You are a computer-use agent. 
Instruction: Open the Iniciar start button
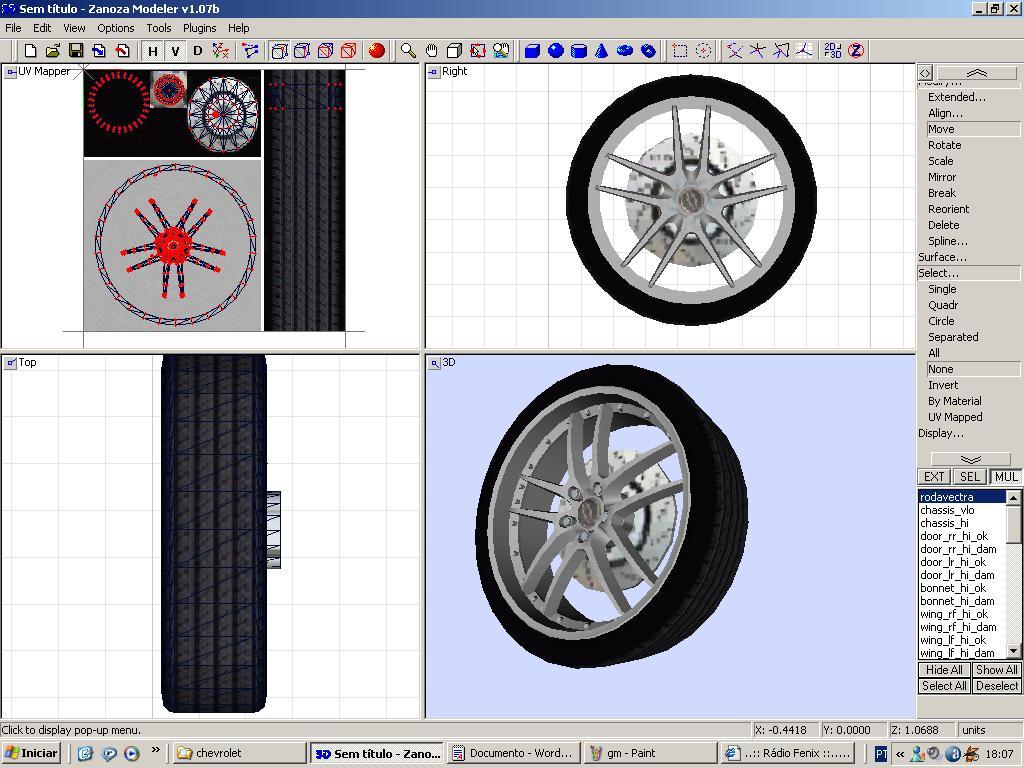pyautogui.click(x=31, y=753)
